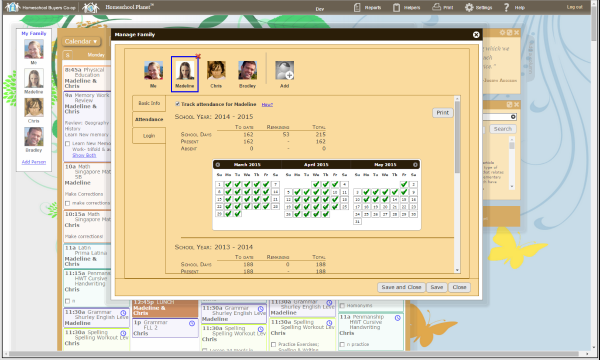Expand the Calendar view dropdown
The image size is (600, 360).
[81, 41]
